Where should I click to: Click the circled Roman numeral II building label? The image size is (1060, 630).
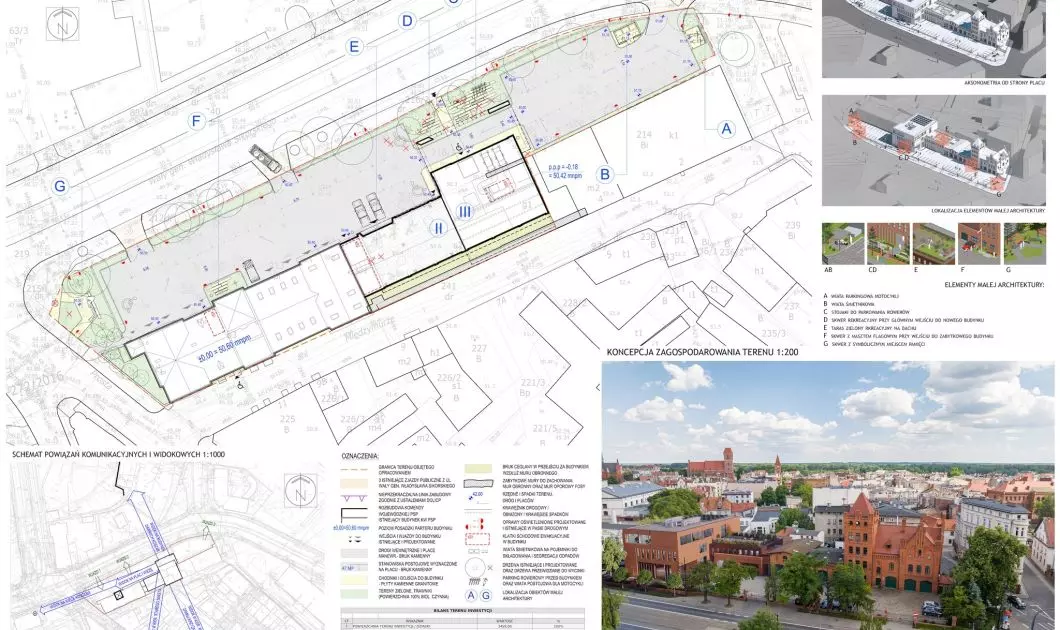[x=438, y=228]
